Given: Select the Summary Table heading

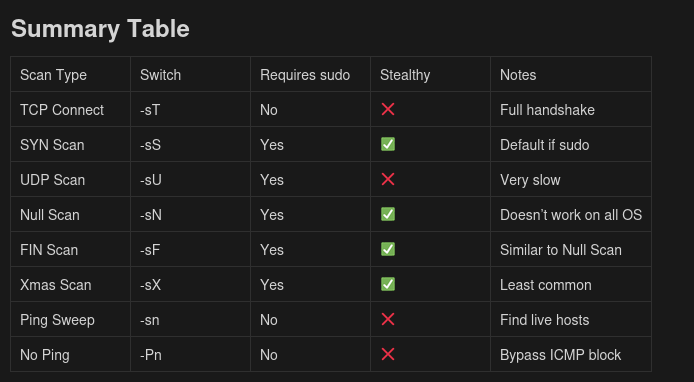Looking at the screenshot, I should 100,29.
